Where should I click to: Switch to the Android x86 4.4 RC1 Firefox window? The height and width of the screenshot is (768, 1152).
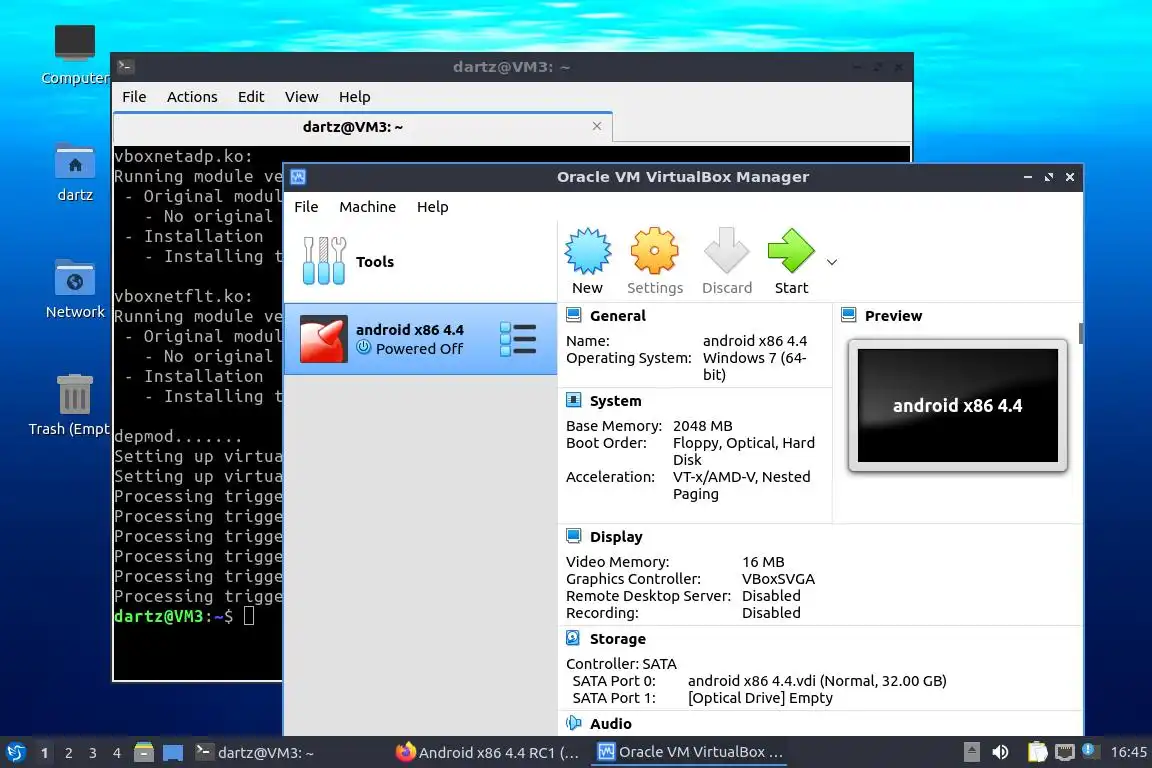click(487, 753)
